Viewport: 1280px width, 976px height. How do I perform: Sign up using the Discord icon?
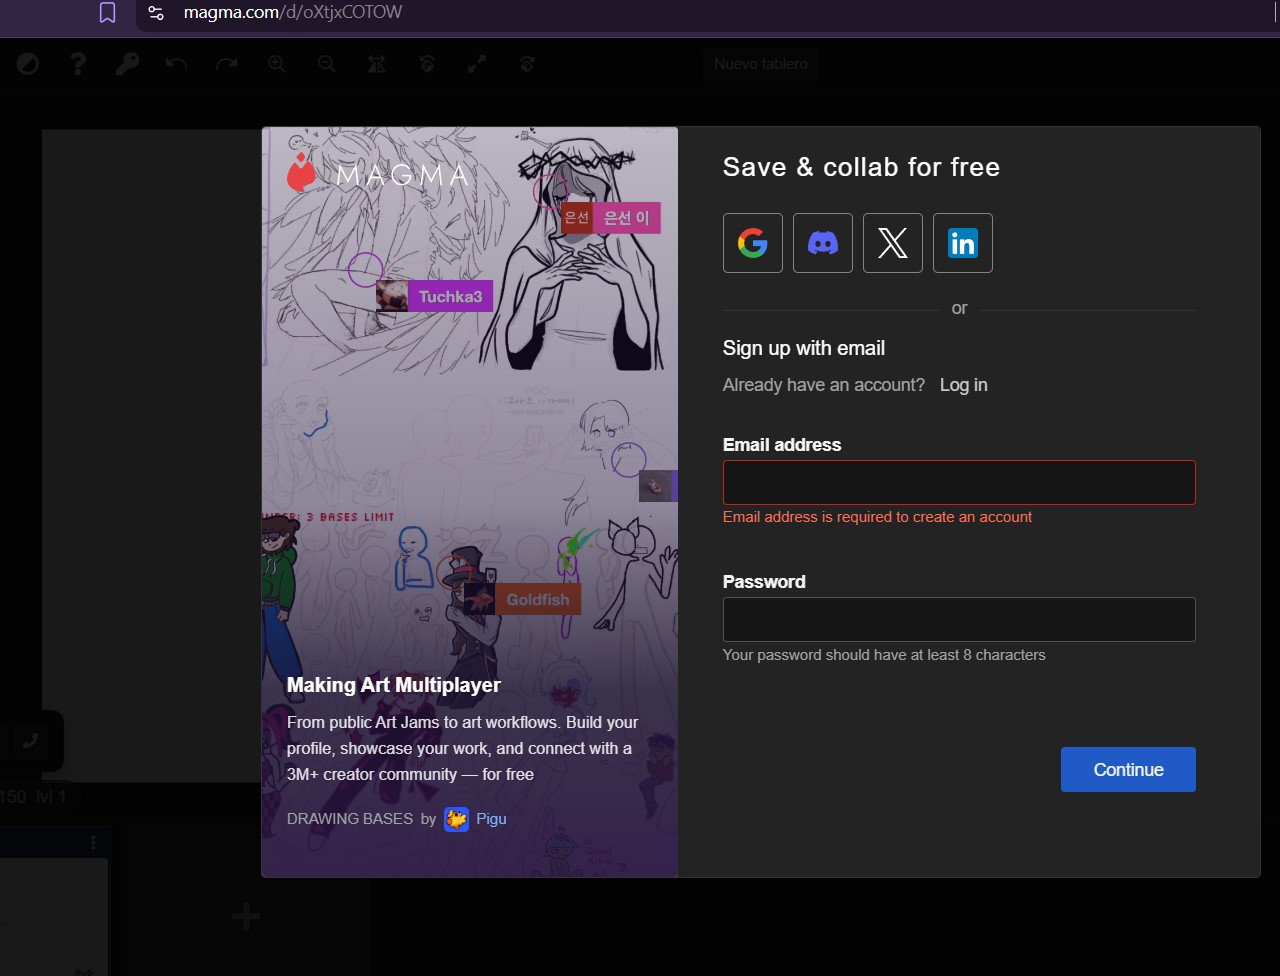[x=822, y=243]
